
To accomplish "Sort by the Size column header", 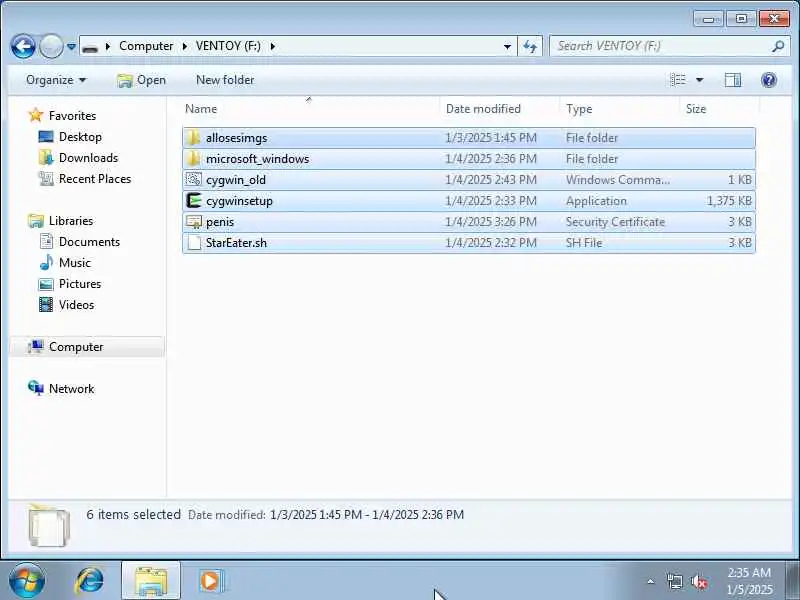I will tap(718, 109).
